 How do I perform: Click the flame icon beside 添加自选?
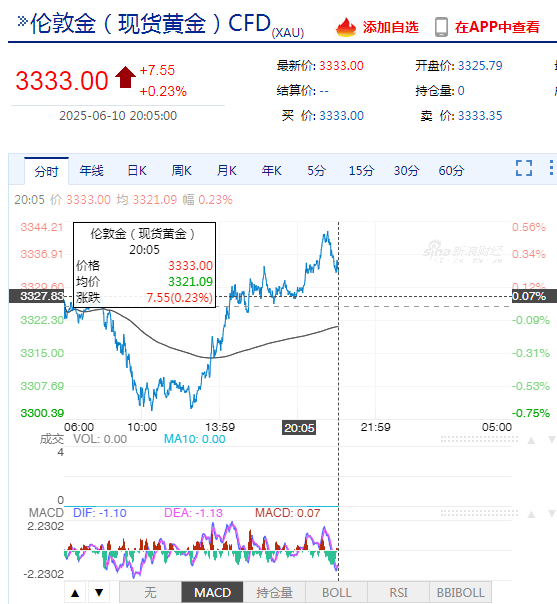tap(346, 27)
